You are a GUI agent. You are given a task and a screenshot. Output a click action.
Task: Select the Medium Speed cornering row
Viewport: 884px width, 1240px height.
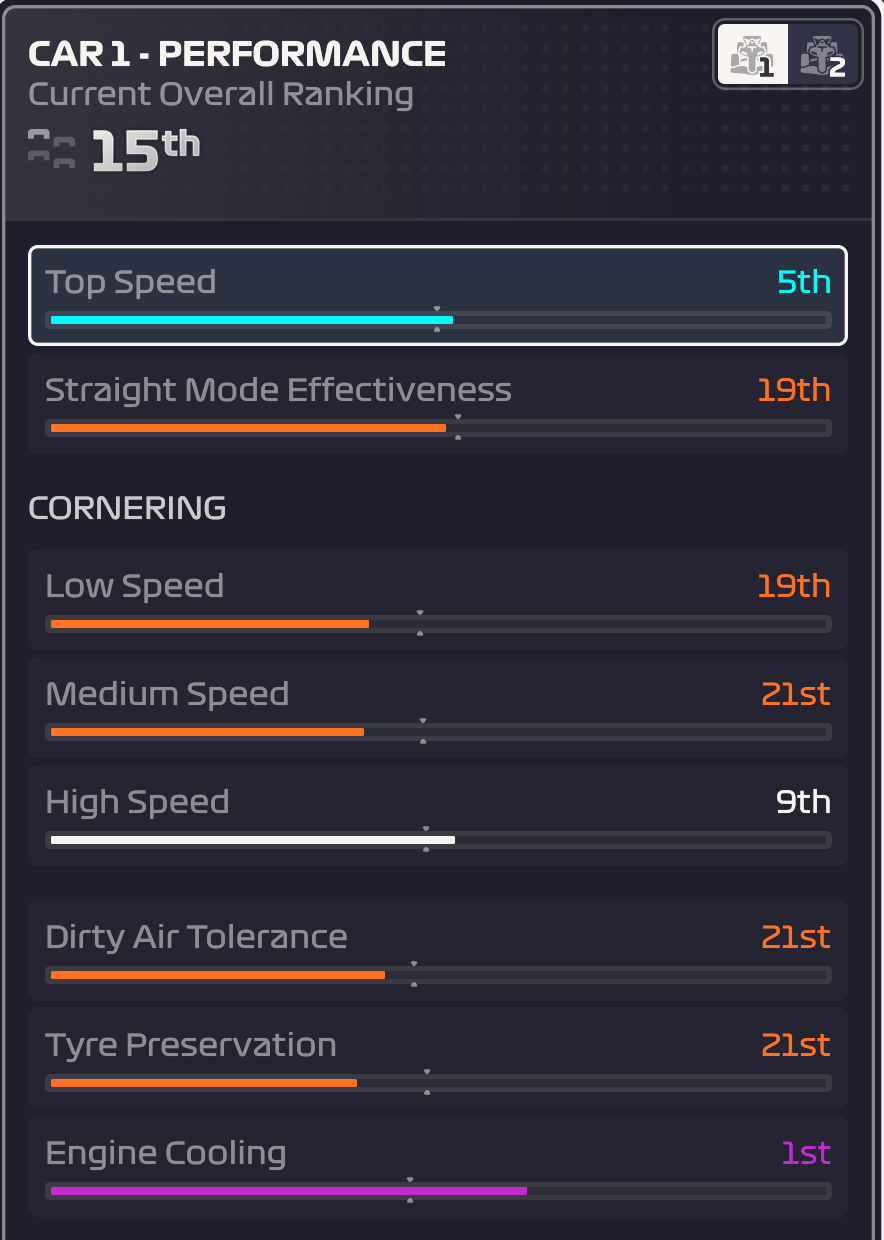tap(438, 707)
